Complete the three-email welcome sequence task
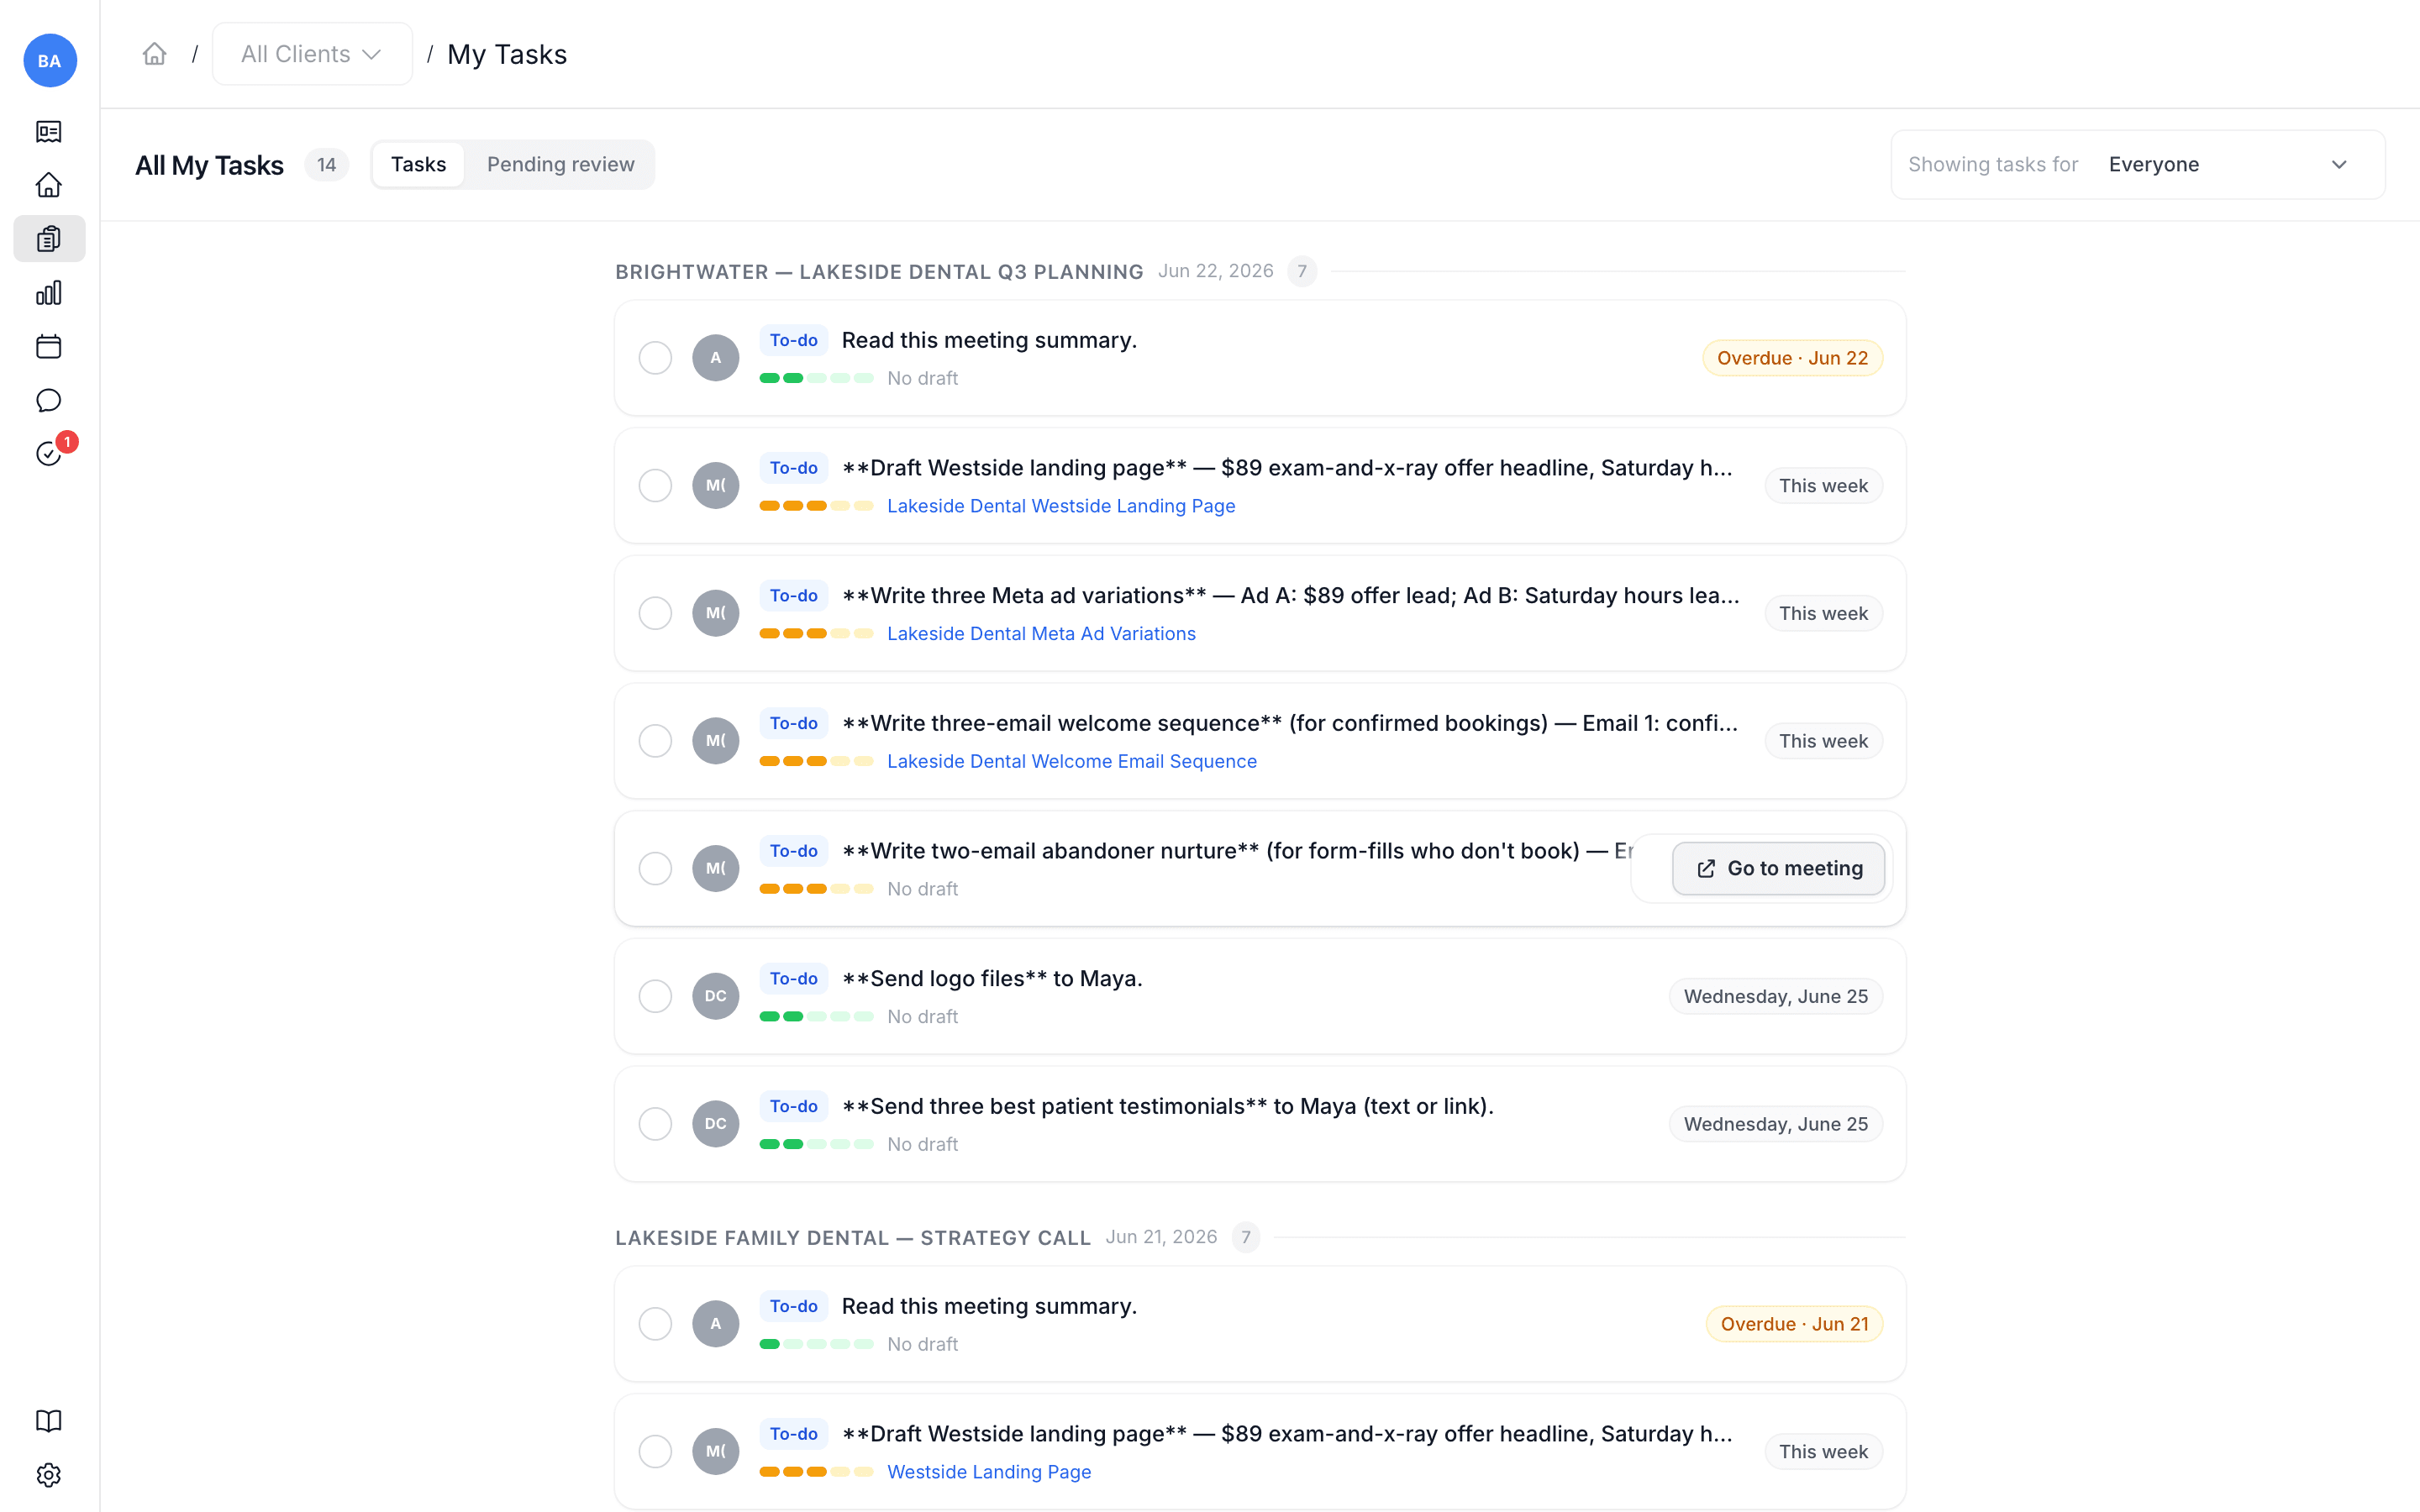This screenshot has height=1512, width=2420. tap(656, 741)
